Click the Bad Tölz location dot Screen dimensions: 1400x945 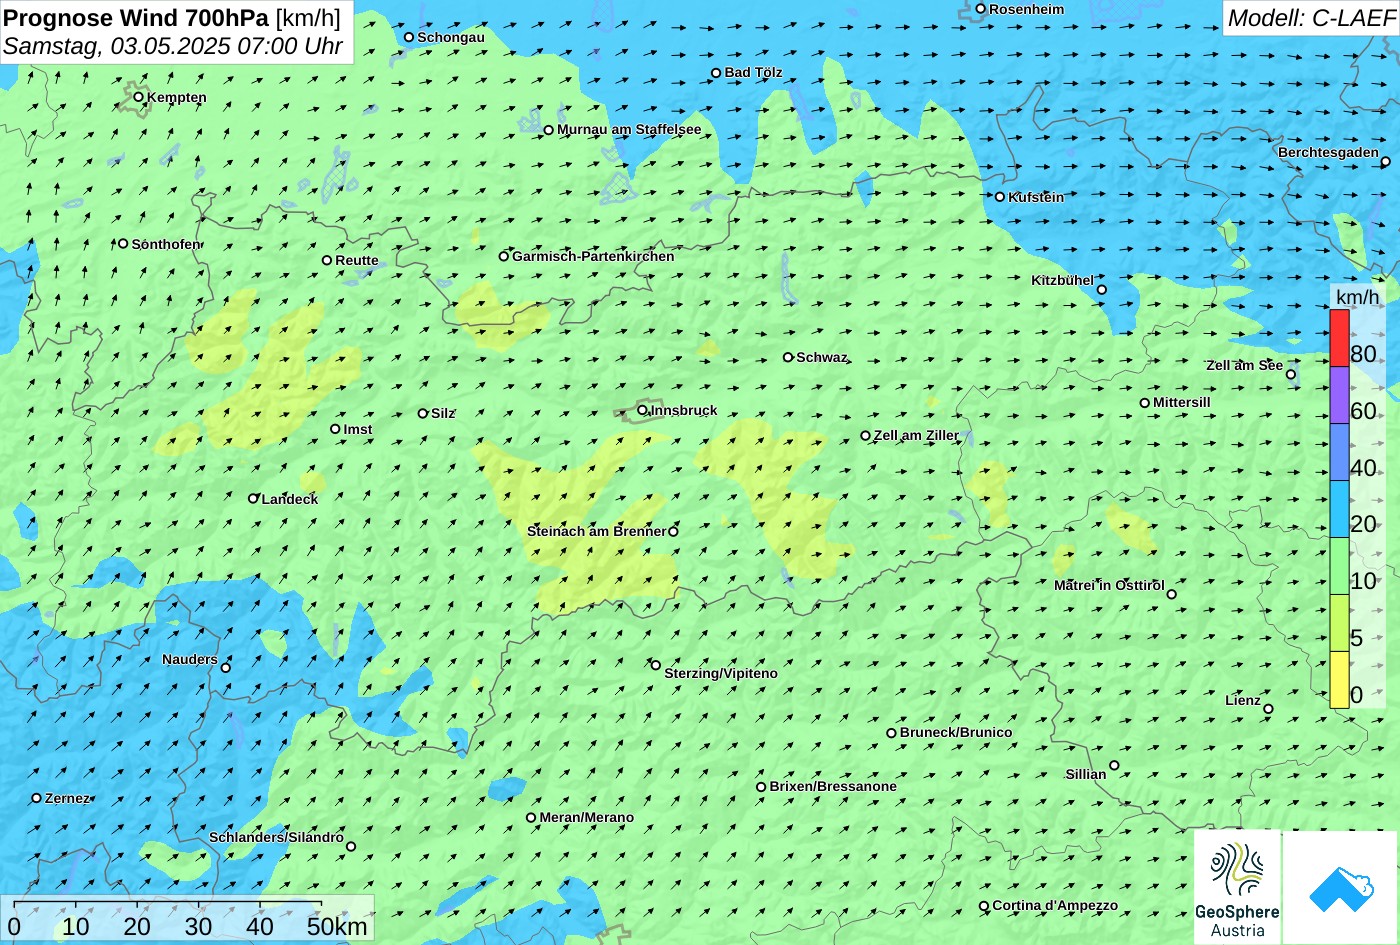716,73
